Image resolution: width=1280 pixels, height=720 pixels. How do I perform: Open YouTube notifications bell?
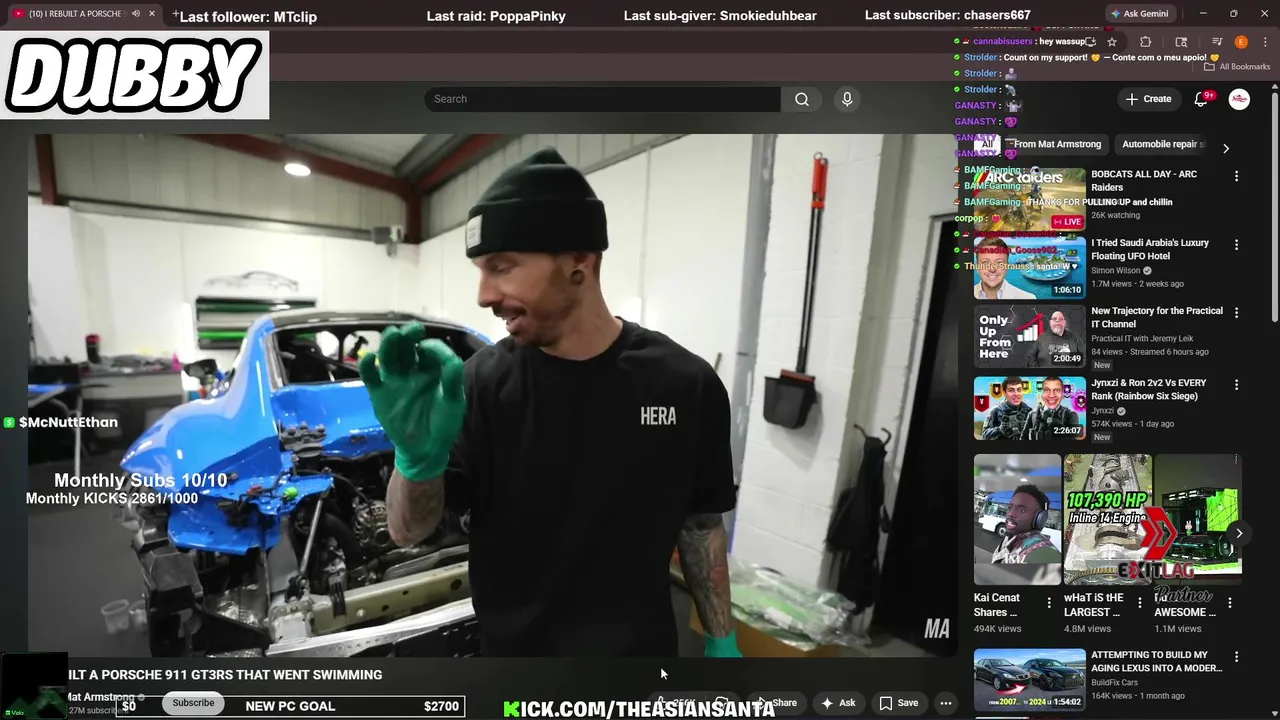pyautogui.click(x=1201, y=99)
